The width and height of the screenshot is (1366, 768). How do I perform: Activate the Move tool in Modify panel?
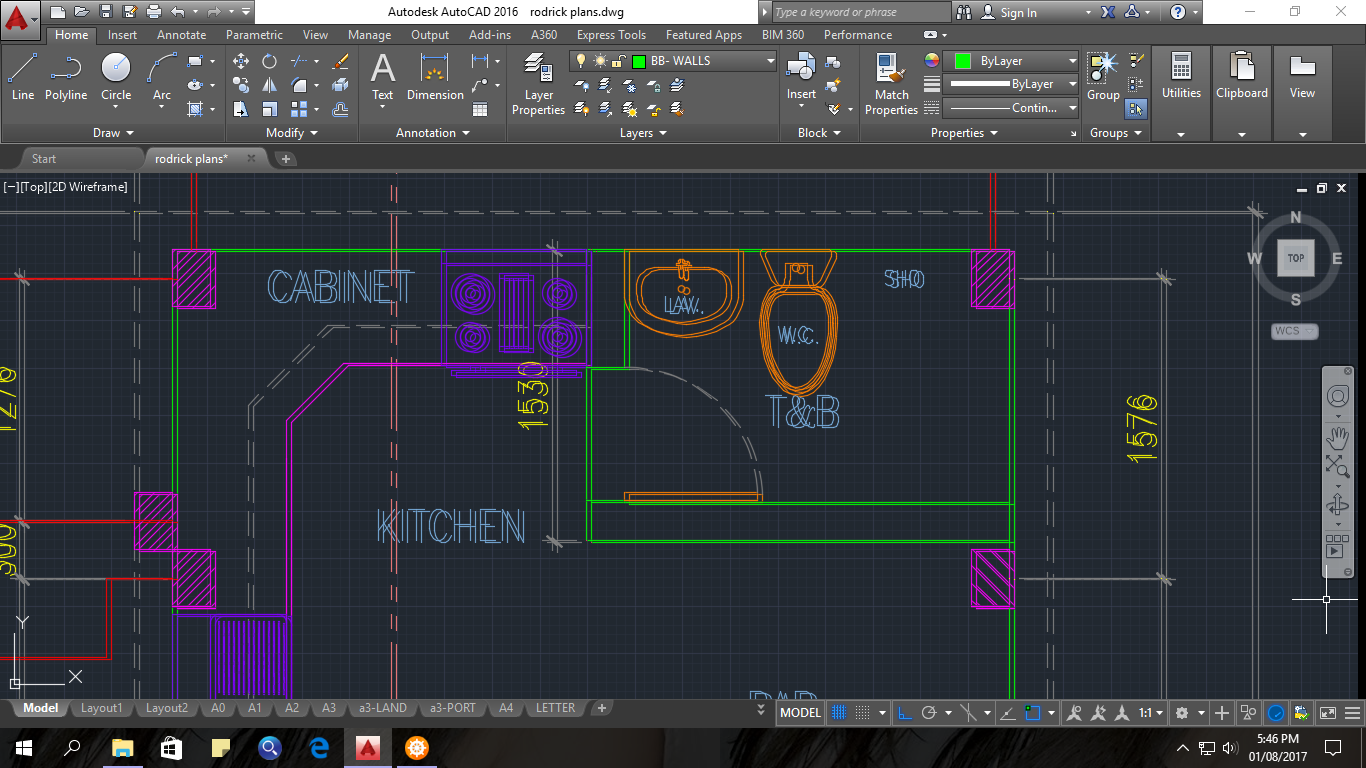(241, 61)
